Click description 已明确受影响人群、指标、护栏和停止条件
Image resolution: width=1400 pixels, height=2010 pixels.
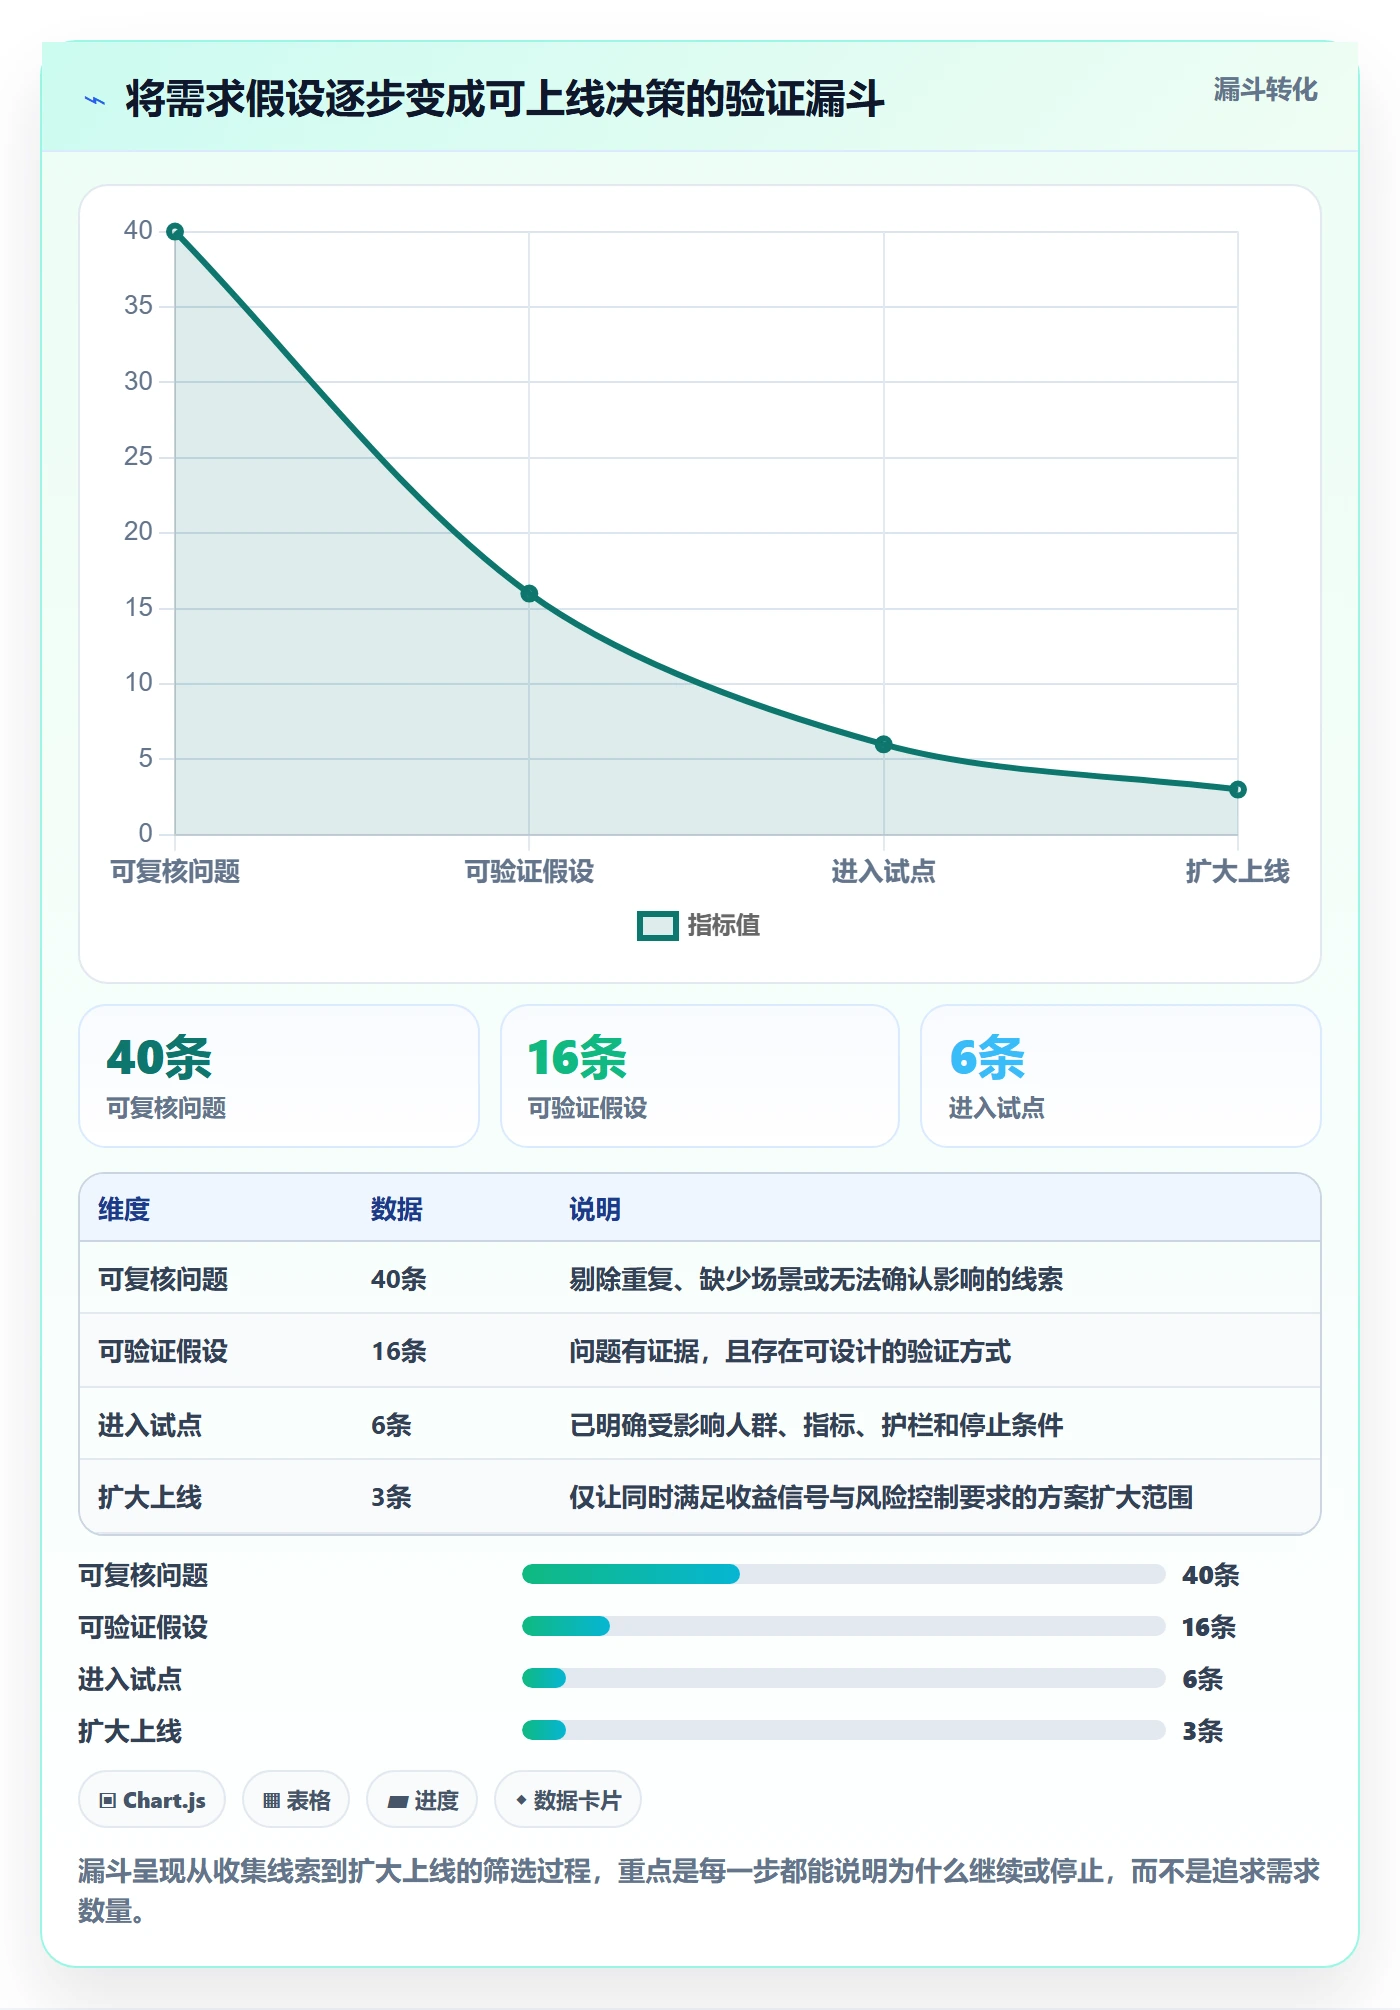[816, 1425]
